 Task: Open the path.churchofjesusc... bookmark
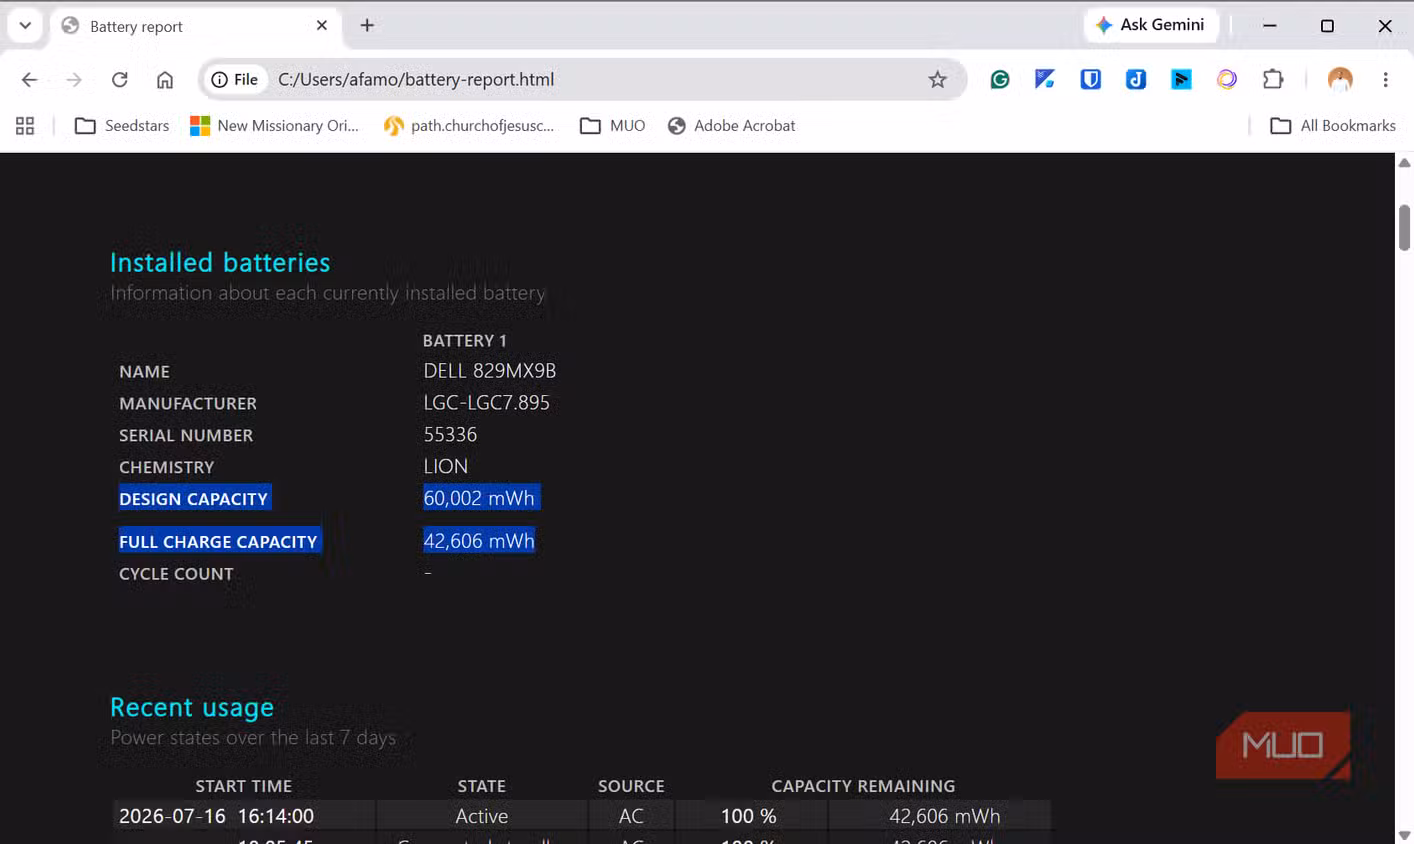click(x=469, y=126)
